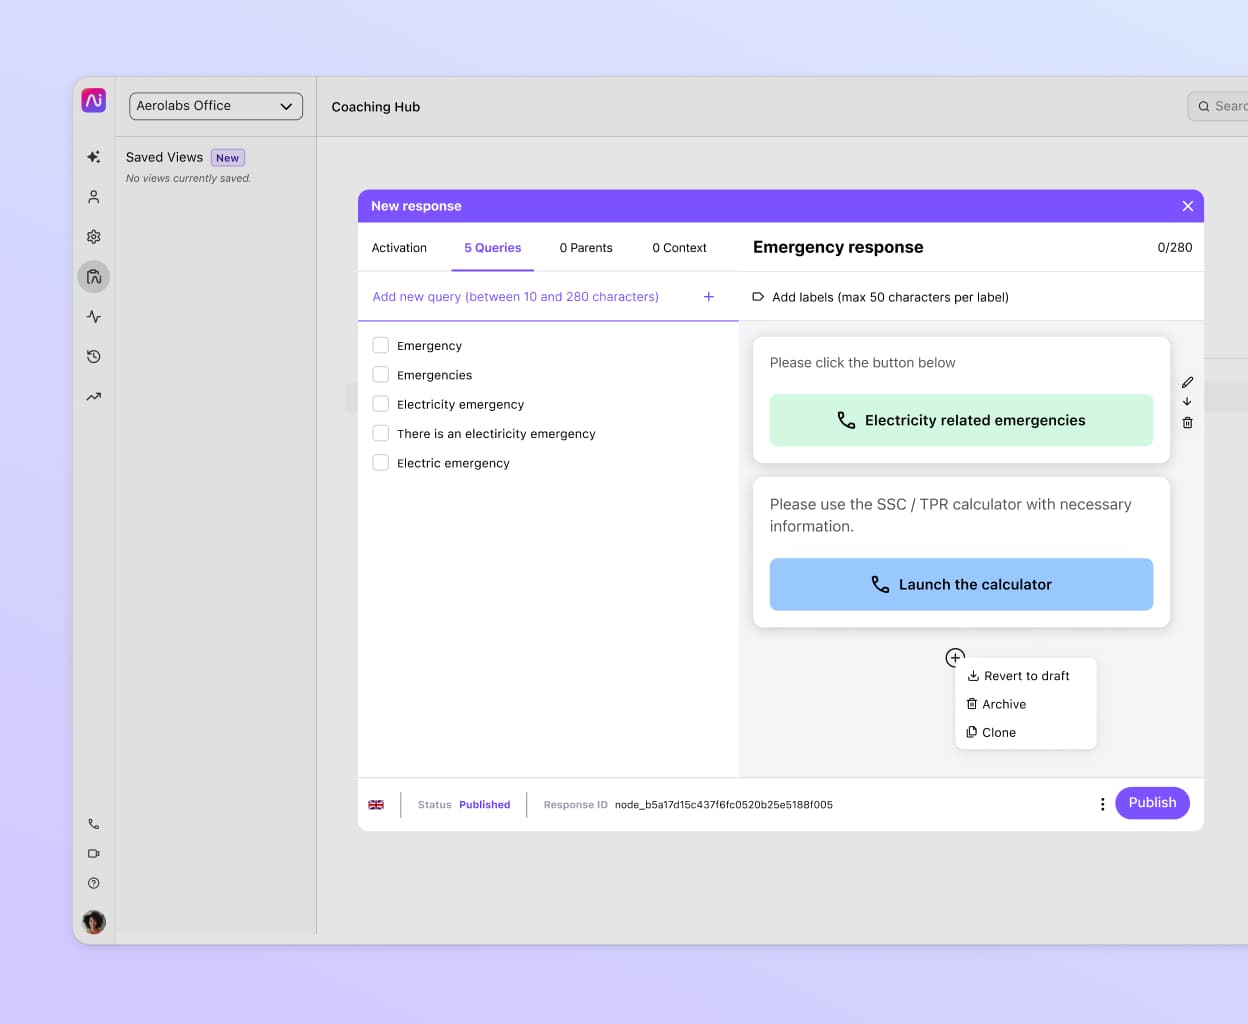The image size is (1248, 1024).
Task: Open analytics via the trending arrow icon
Action: click(93, 396)
